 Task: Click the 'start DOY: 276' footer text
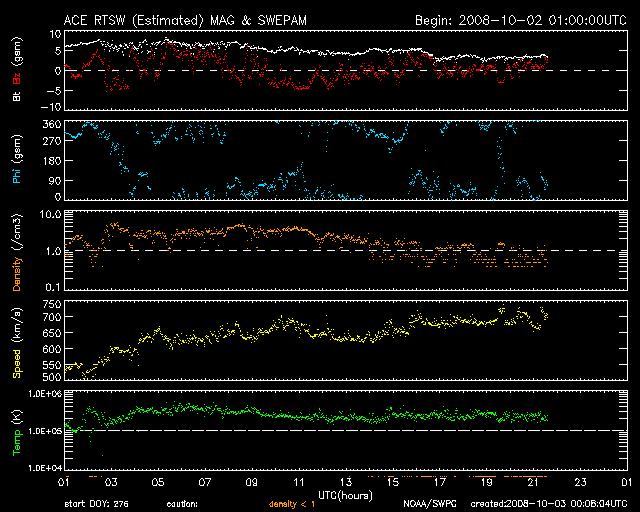tap(96, 504)
